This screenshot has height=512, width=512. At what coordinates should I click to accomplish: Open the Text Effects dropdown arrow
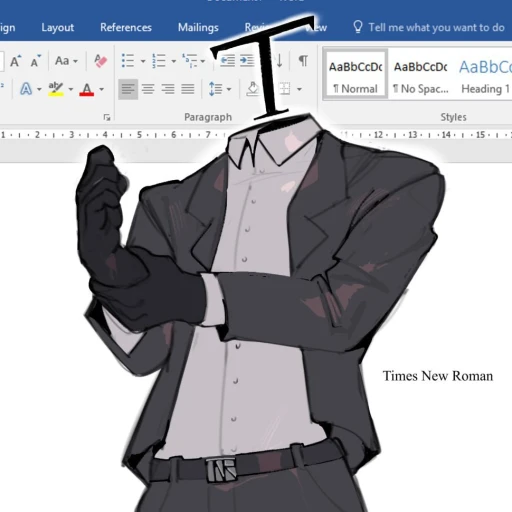[39, 89]
